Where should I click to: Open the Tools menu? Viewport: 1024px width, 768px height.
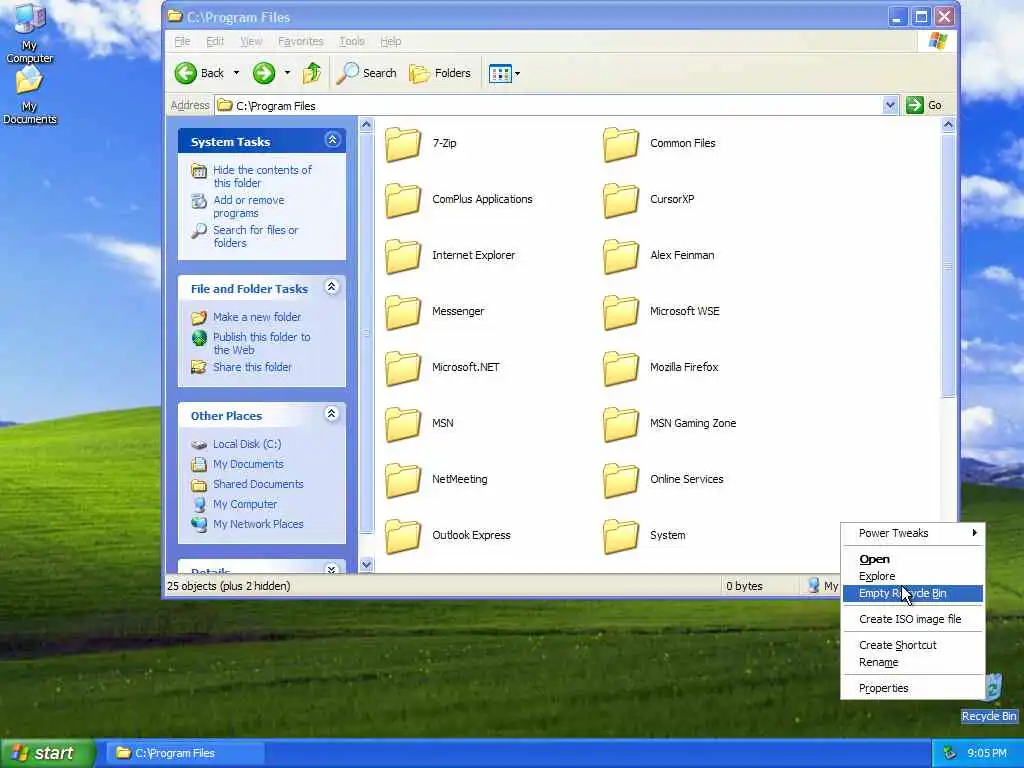click(351, 41)
